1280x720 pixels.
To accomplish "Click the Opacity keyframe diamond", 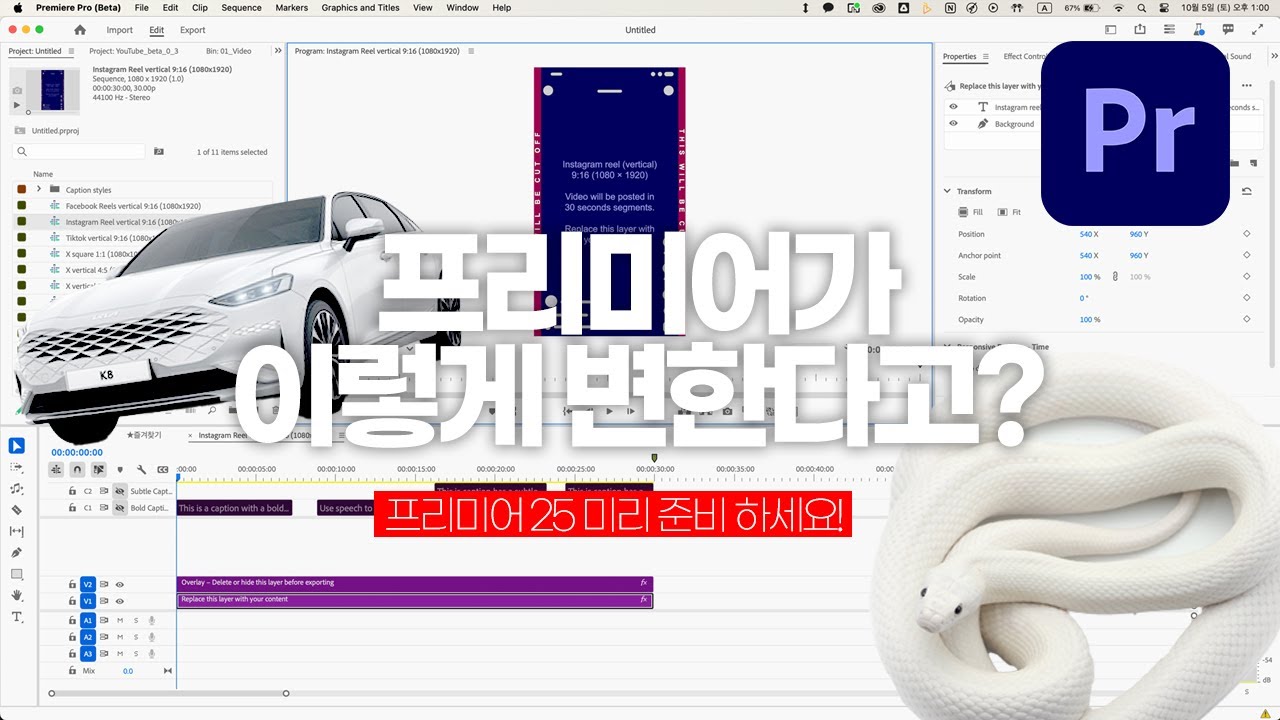I will click(1247, 319).
